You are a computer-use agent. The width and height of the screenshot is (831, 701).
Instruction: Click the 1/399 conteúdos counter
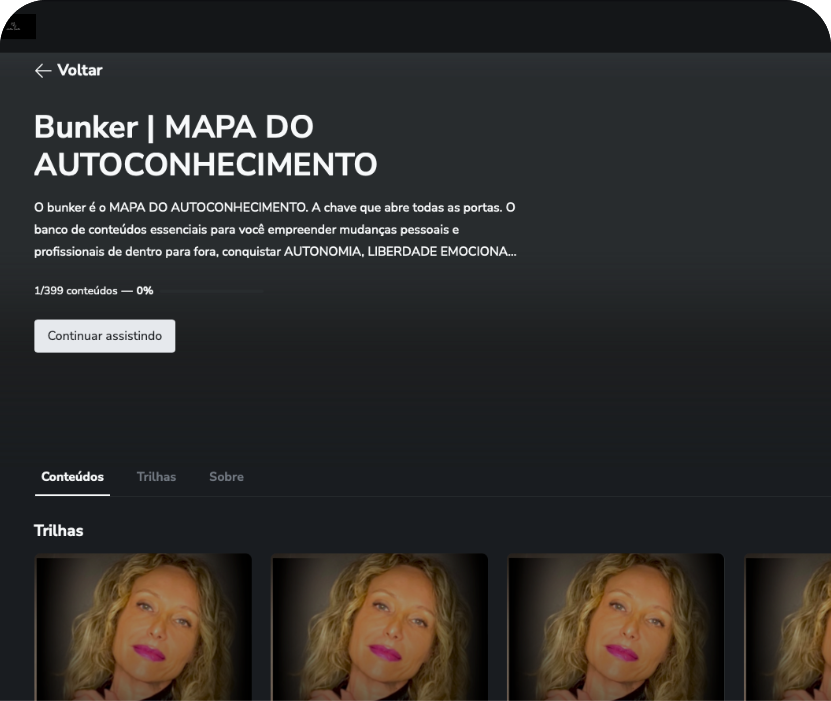76,291
